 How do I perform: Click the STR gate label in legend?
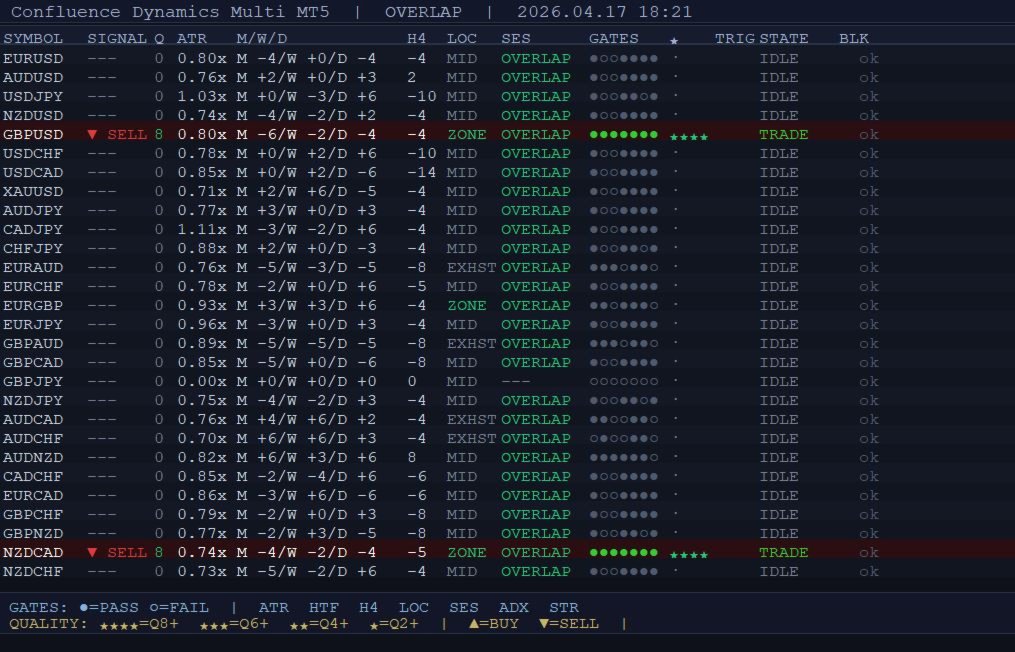pos(564,608)
